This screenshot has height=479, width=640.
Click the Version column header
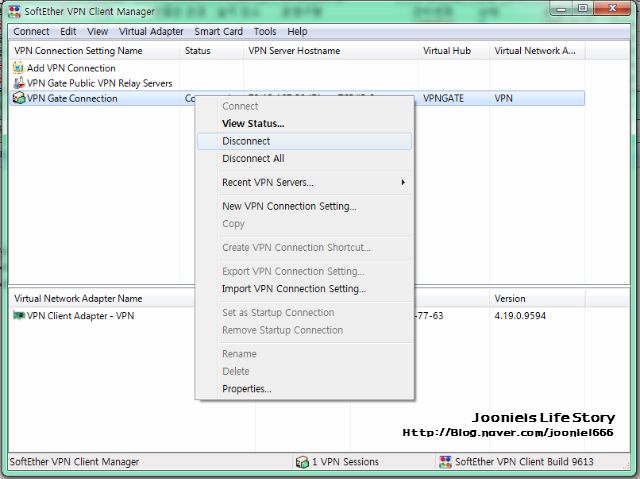[537, 298]
